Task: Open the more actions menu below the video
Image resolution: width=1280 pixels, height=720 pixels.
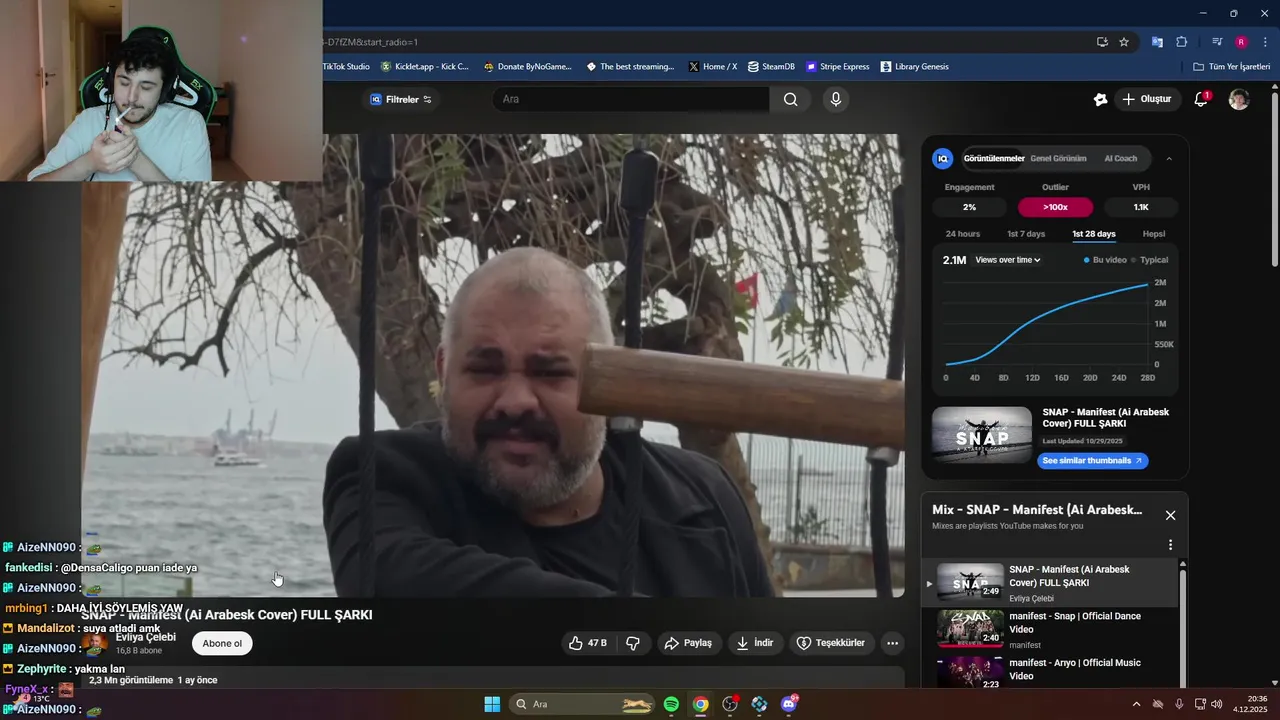Action: [x=893, y=643]
